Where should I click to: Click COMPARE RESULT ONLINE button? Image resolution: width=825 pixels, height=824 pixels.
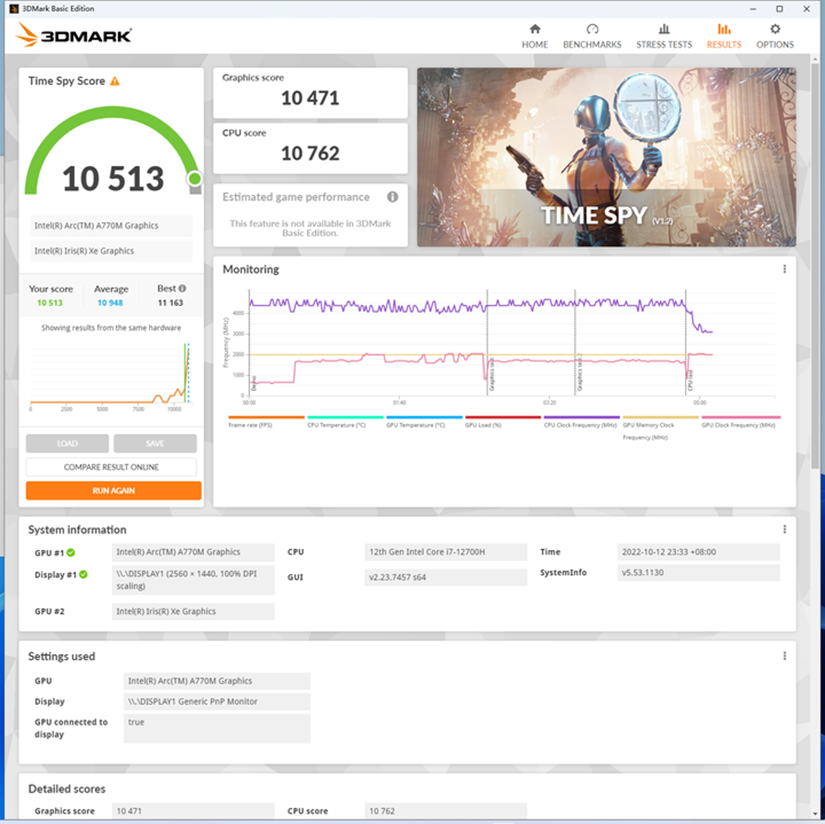111,467
